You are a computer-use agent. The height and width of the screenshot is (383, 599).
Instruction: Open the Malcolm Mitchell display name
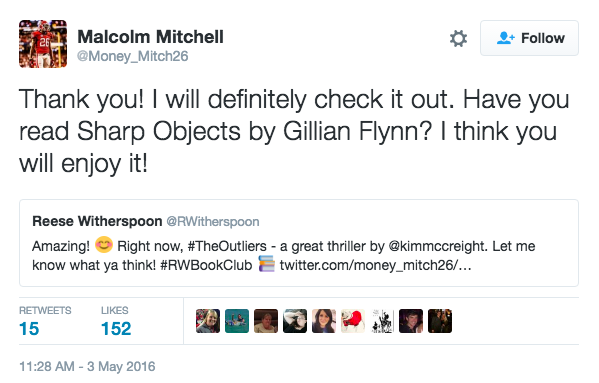150,37
